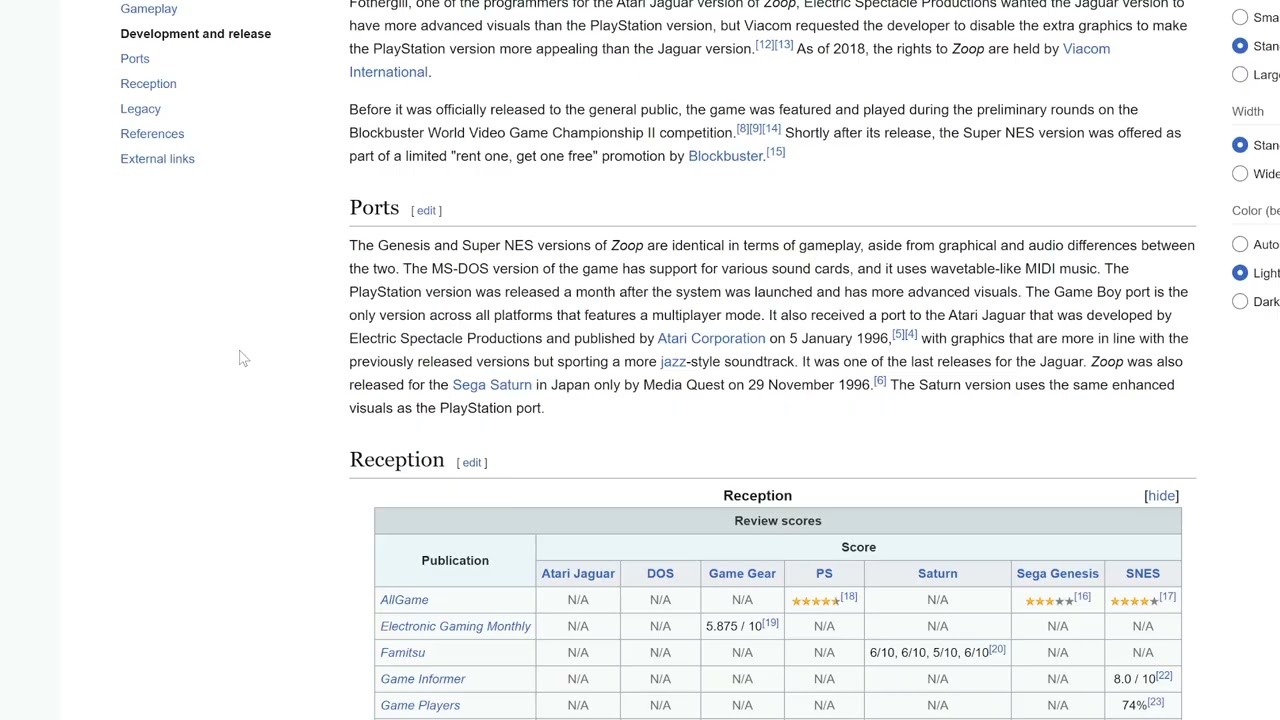Choose the Automatic color radio button
This screenshot has height=720, width=1280.
pos(1240,244)
